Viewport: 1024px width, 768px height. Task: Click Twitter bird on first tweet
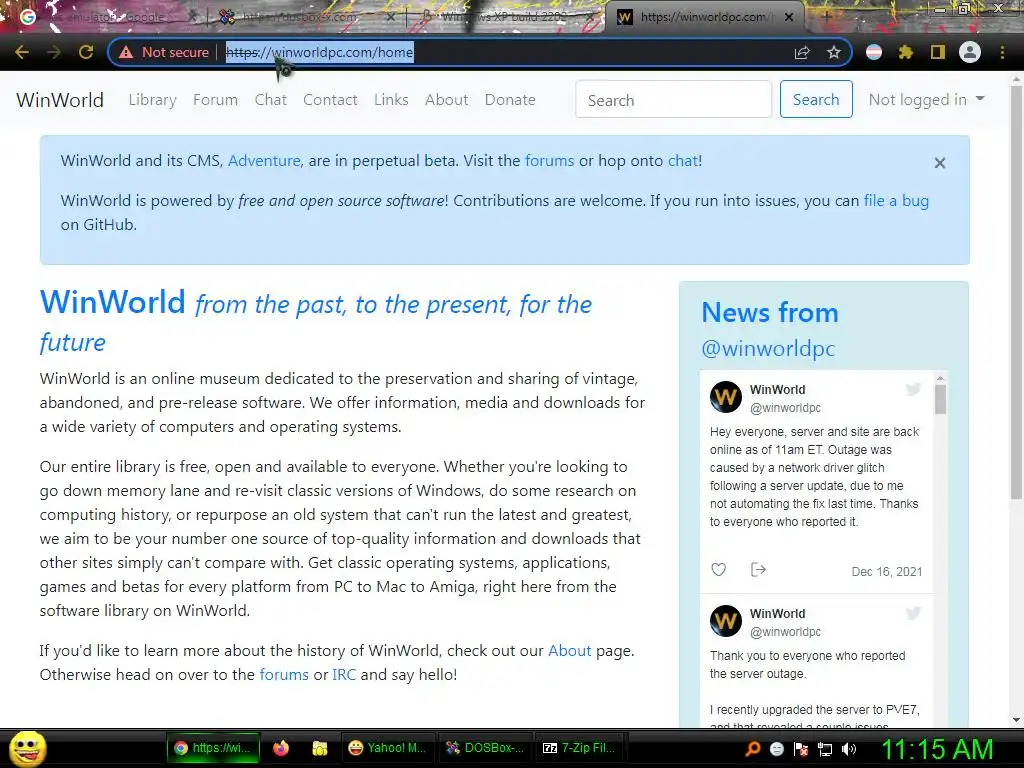pyautogui.click(x=913, y=390)
